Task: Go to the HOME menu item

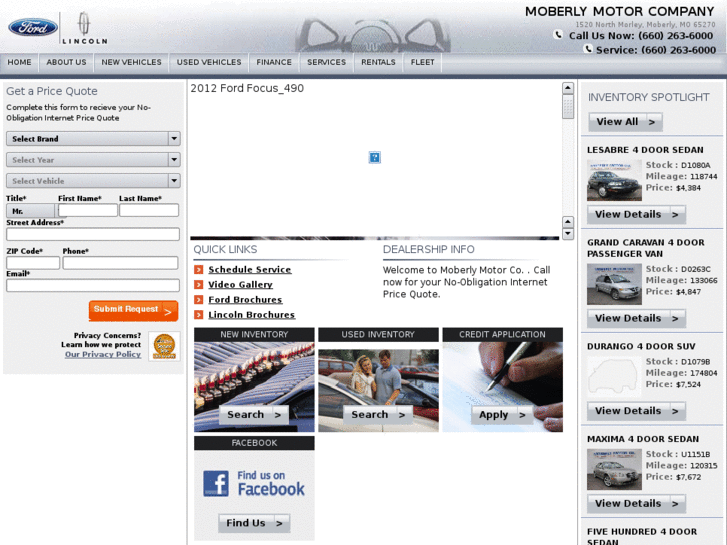Action: (19, 62)
